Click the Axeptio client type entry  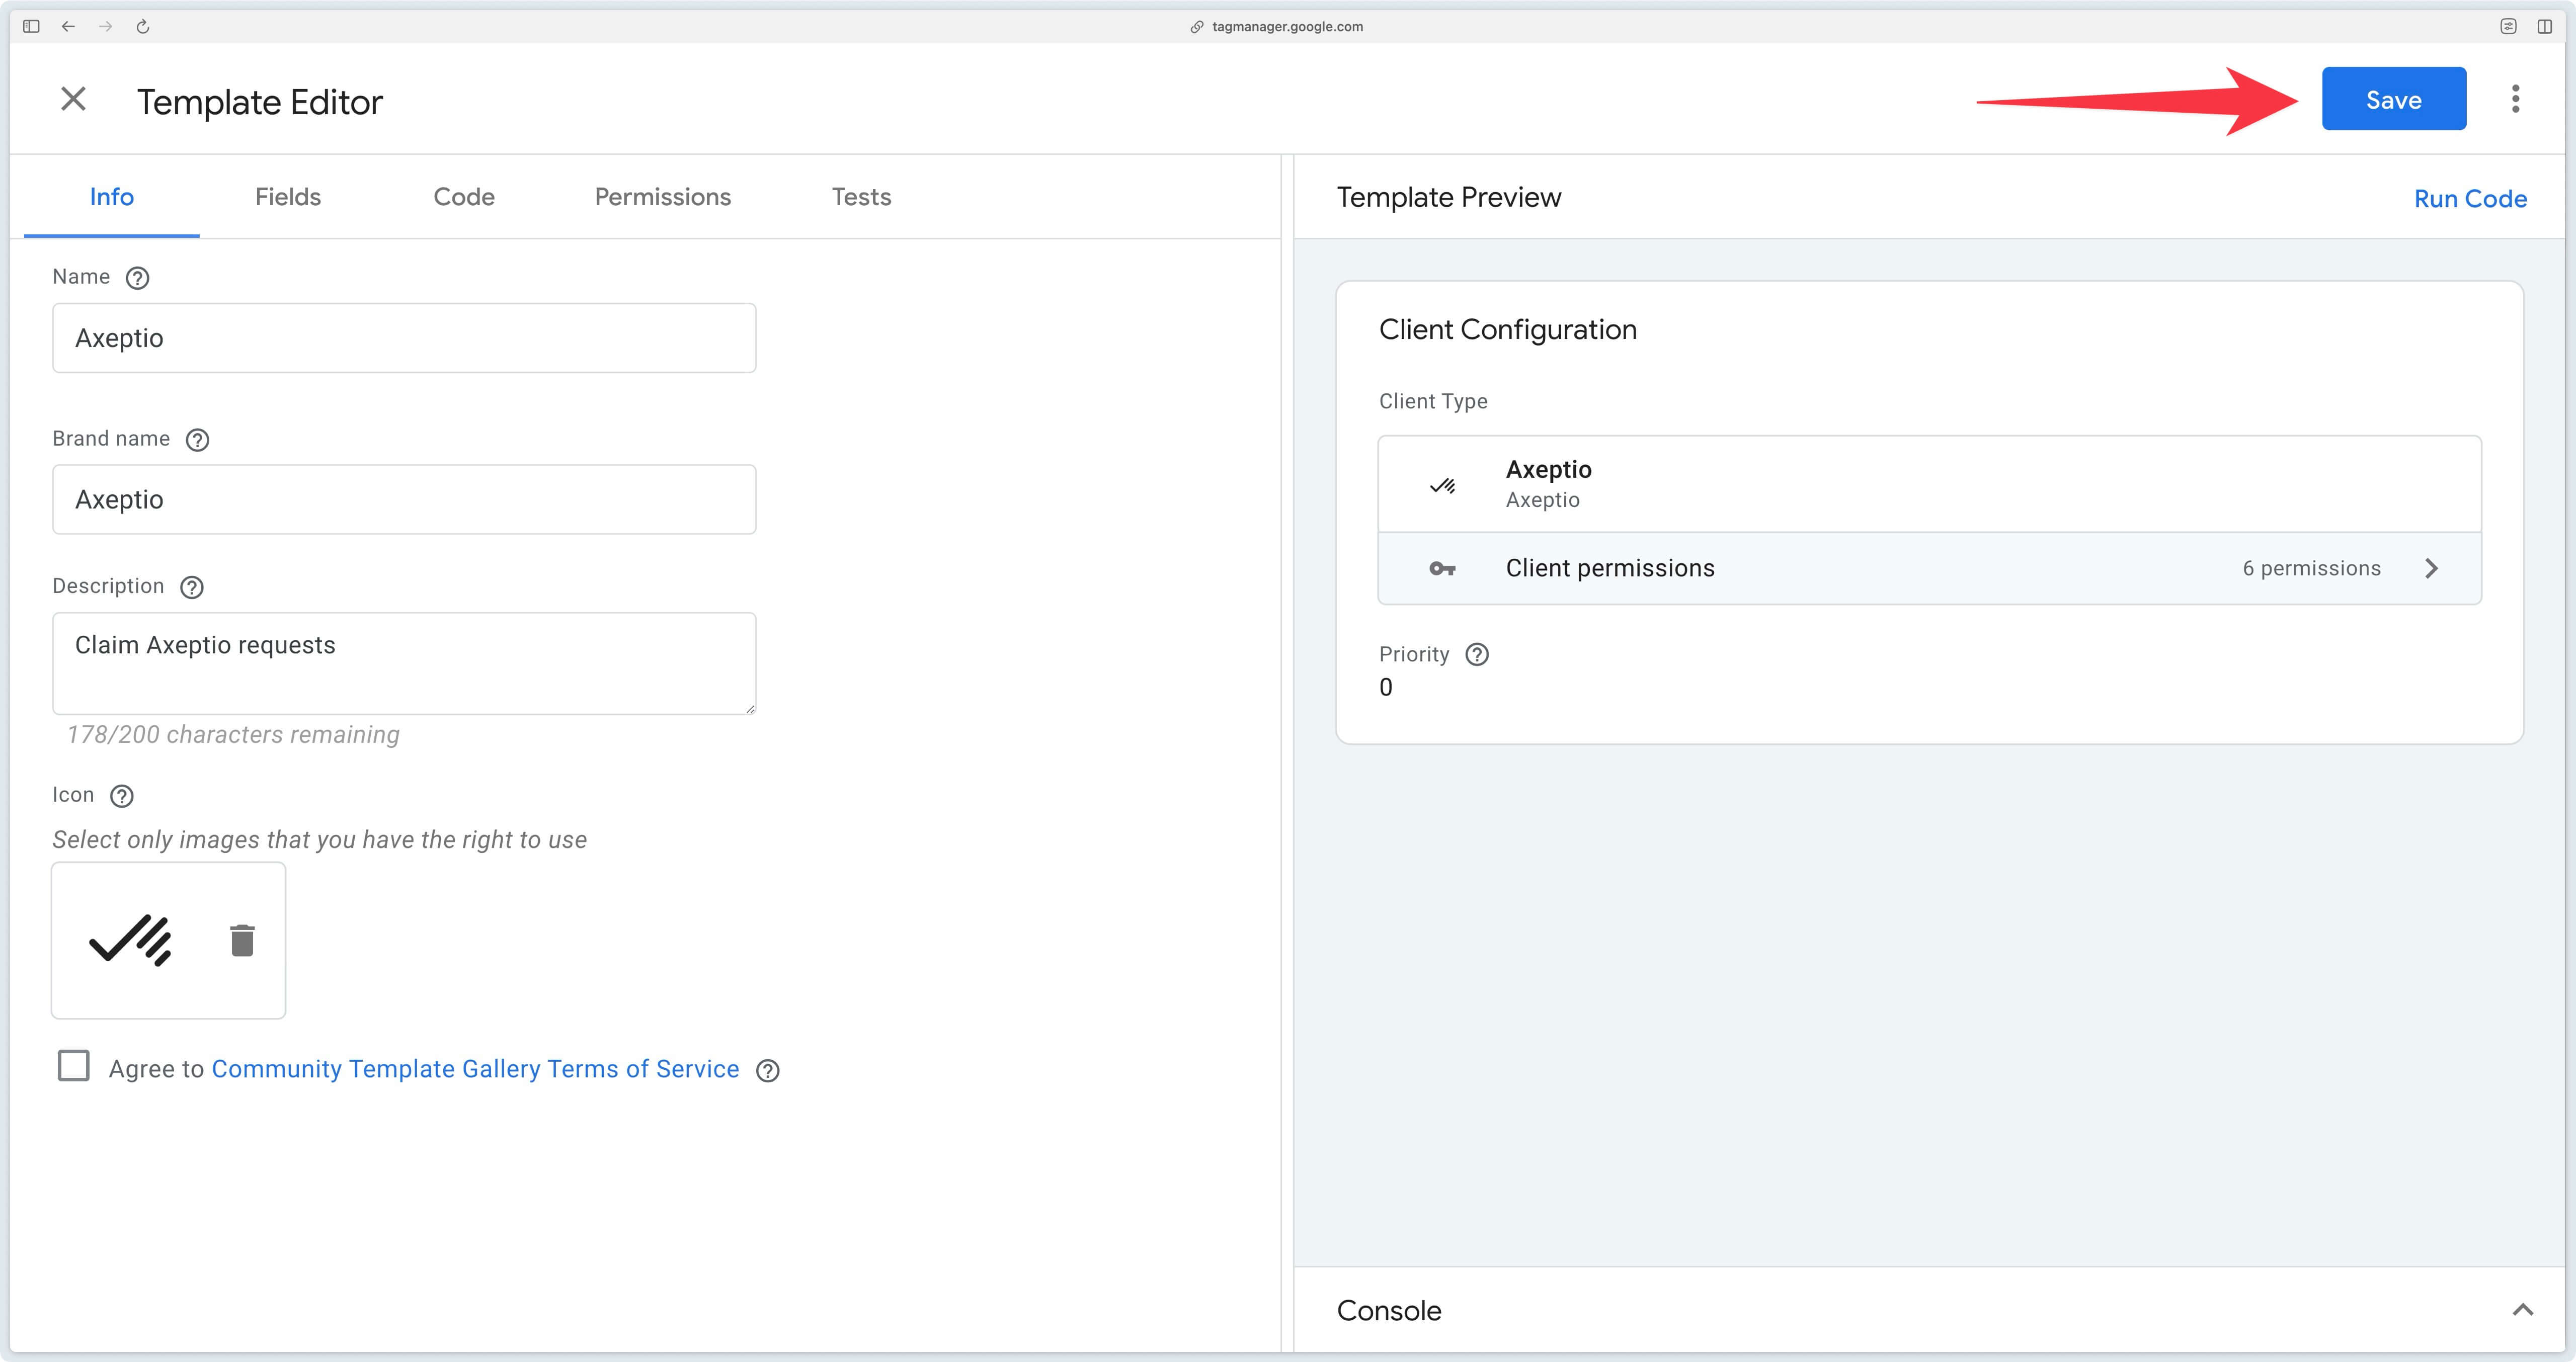1929,484
